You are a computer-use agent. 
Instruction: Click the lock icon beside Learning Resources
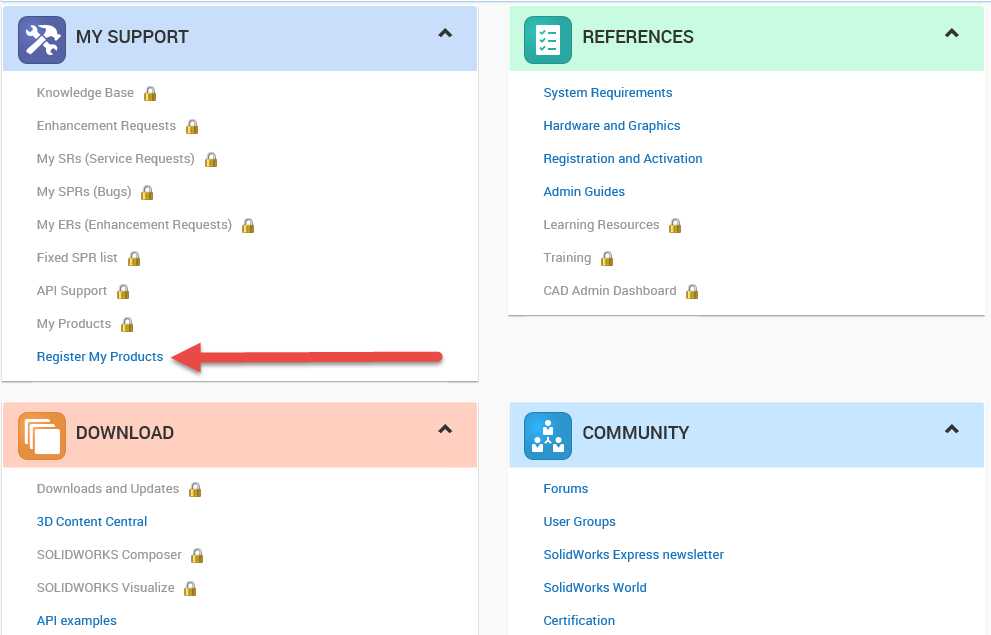pyautogui.click(x=675, y=225)
